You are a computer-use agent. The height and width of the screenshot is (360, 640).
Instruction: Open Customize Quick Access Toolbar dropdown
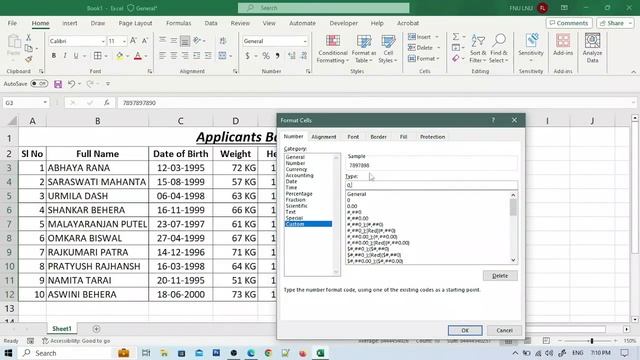click(108, 84)
